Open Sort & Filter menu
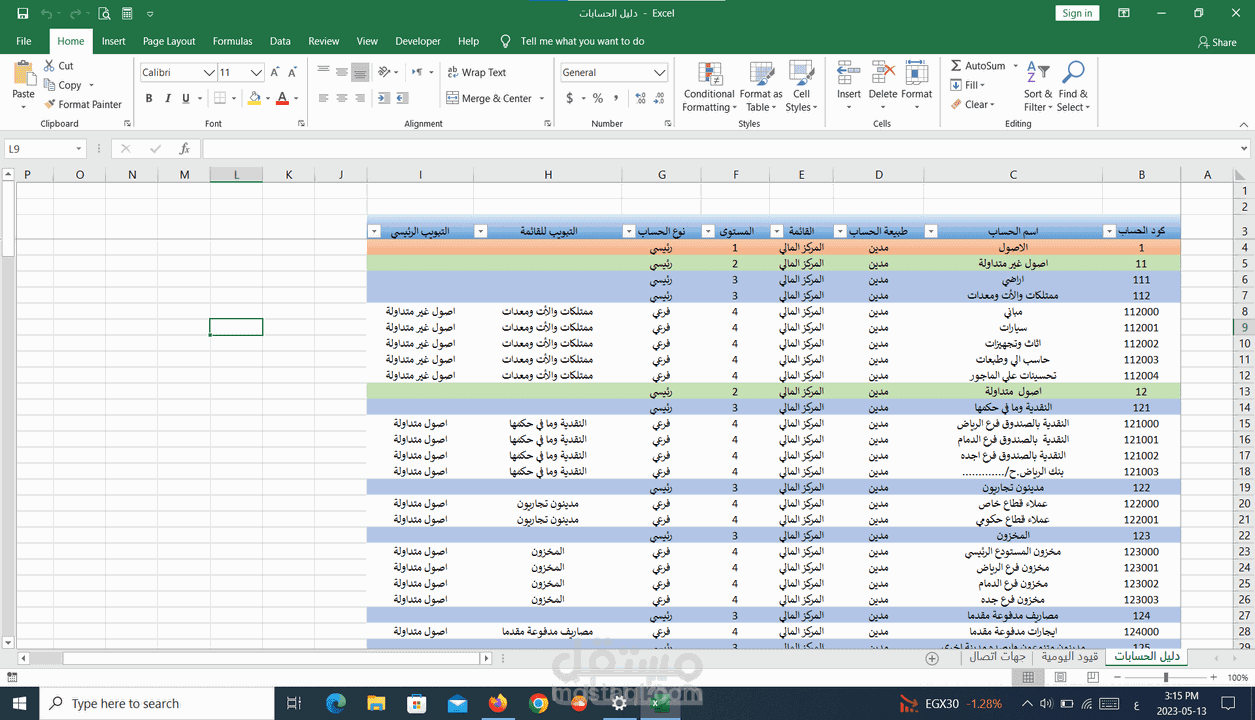This screenshot has width=1255, height=720. pos(1038,88)
